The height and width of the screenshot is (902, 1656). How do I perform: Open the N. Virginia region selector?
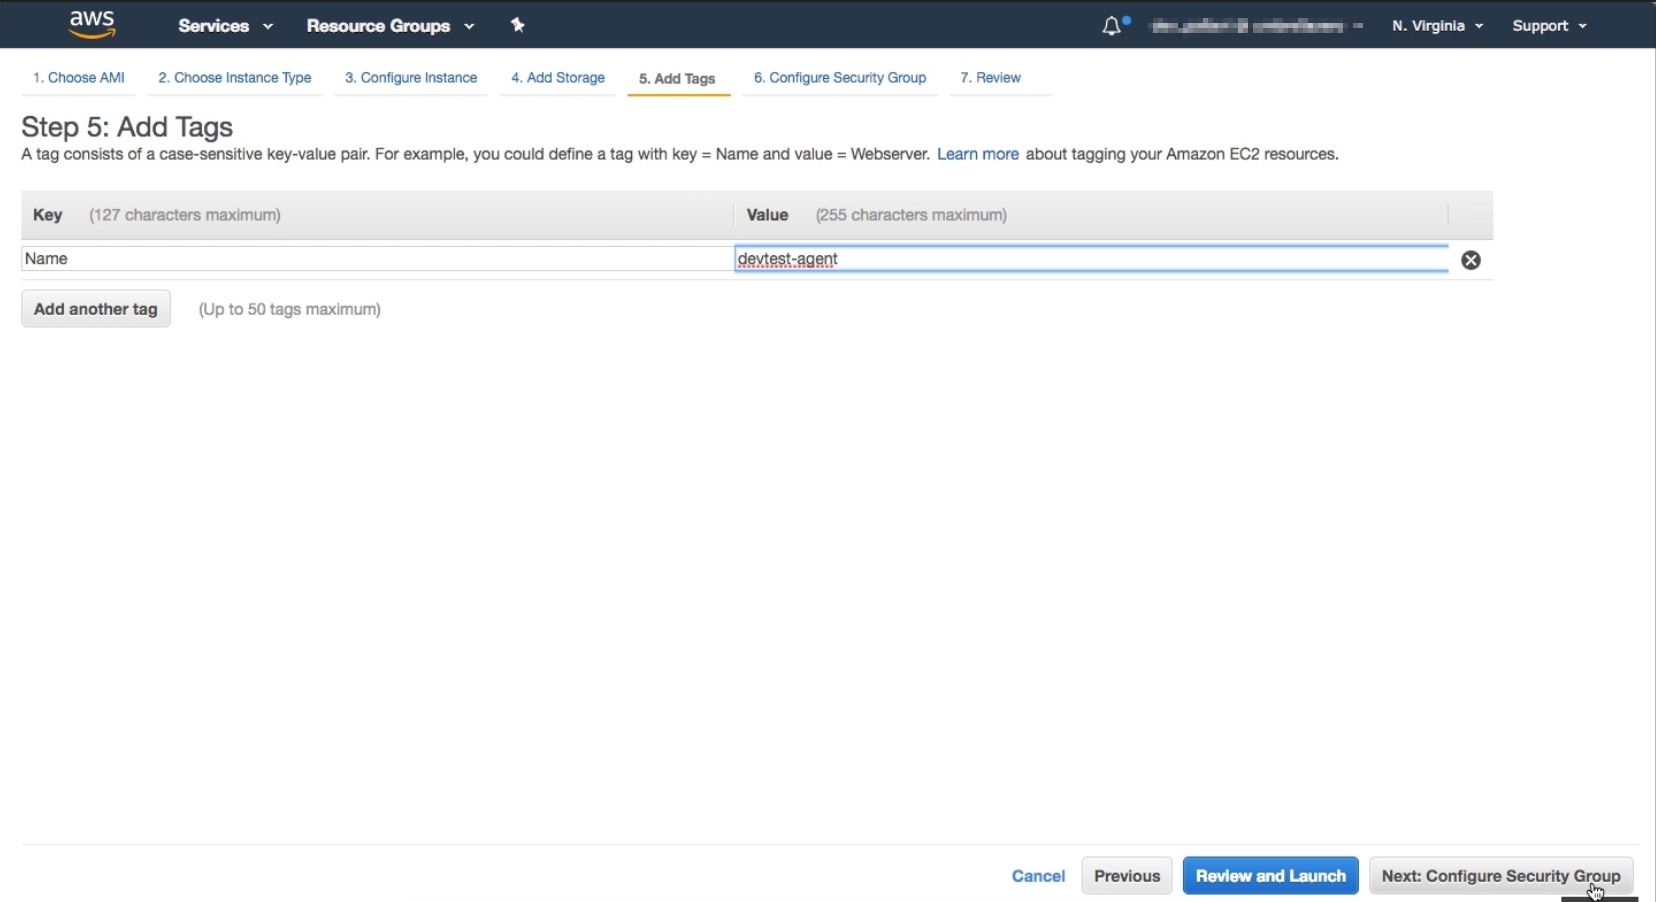[1437, 26]
